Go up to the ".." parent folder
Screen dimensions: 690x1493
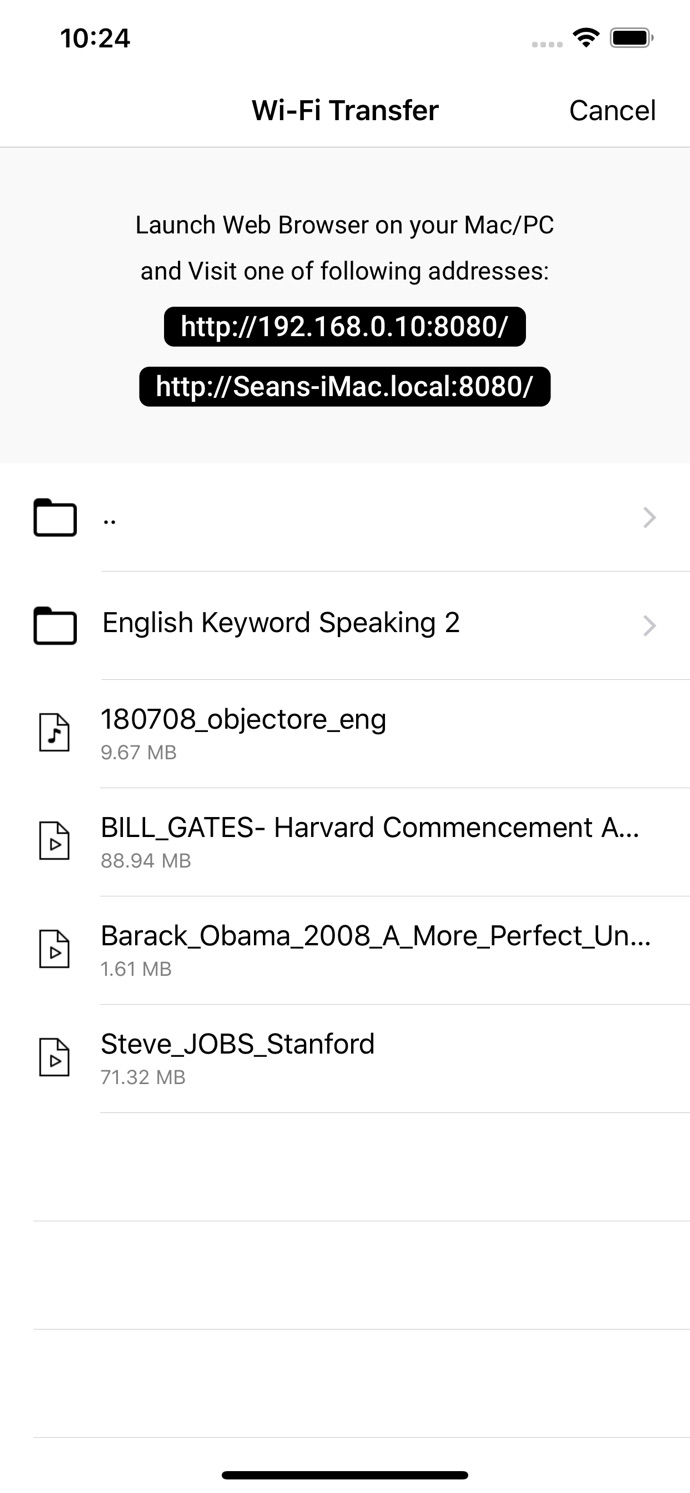pos(110,517)
